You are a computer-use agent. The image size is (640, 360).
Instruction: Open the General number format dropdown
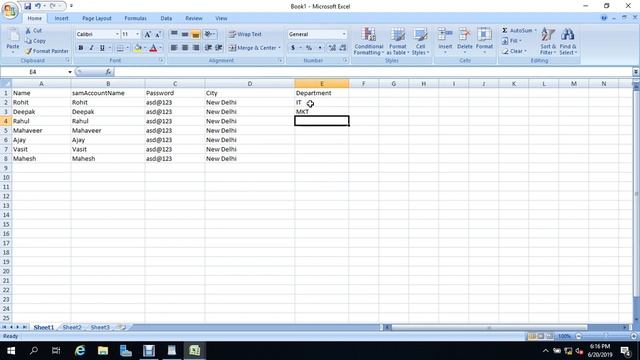coord(344,34)
